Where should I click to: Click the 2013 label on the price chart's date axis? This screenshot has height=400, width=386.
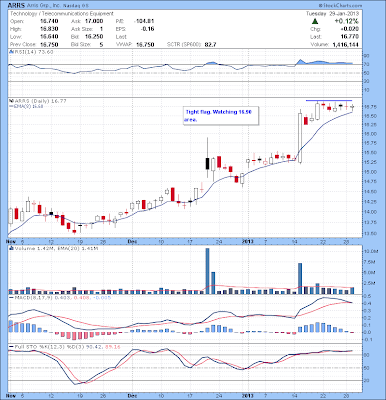point(248,241)
